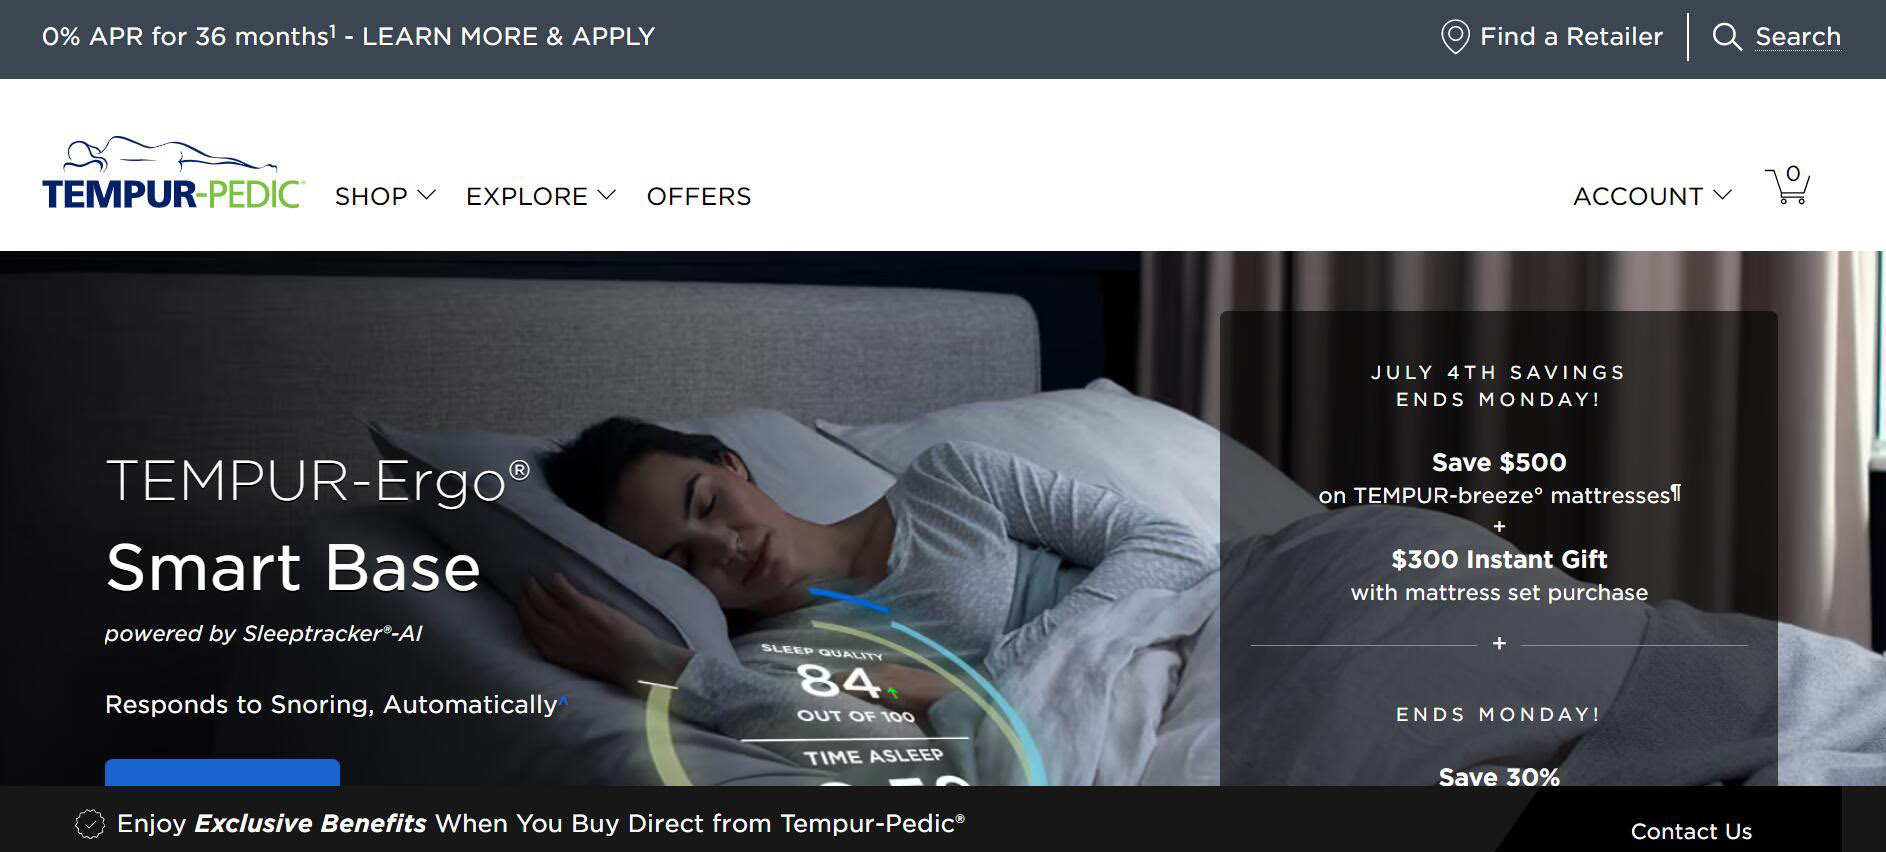The height and width of the screenshot is (852, 1886).
Task: Click the location pin icon
Action: tap(1454, 37)
